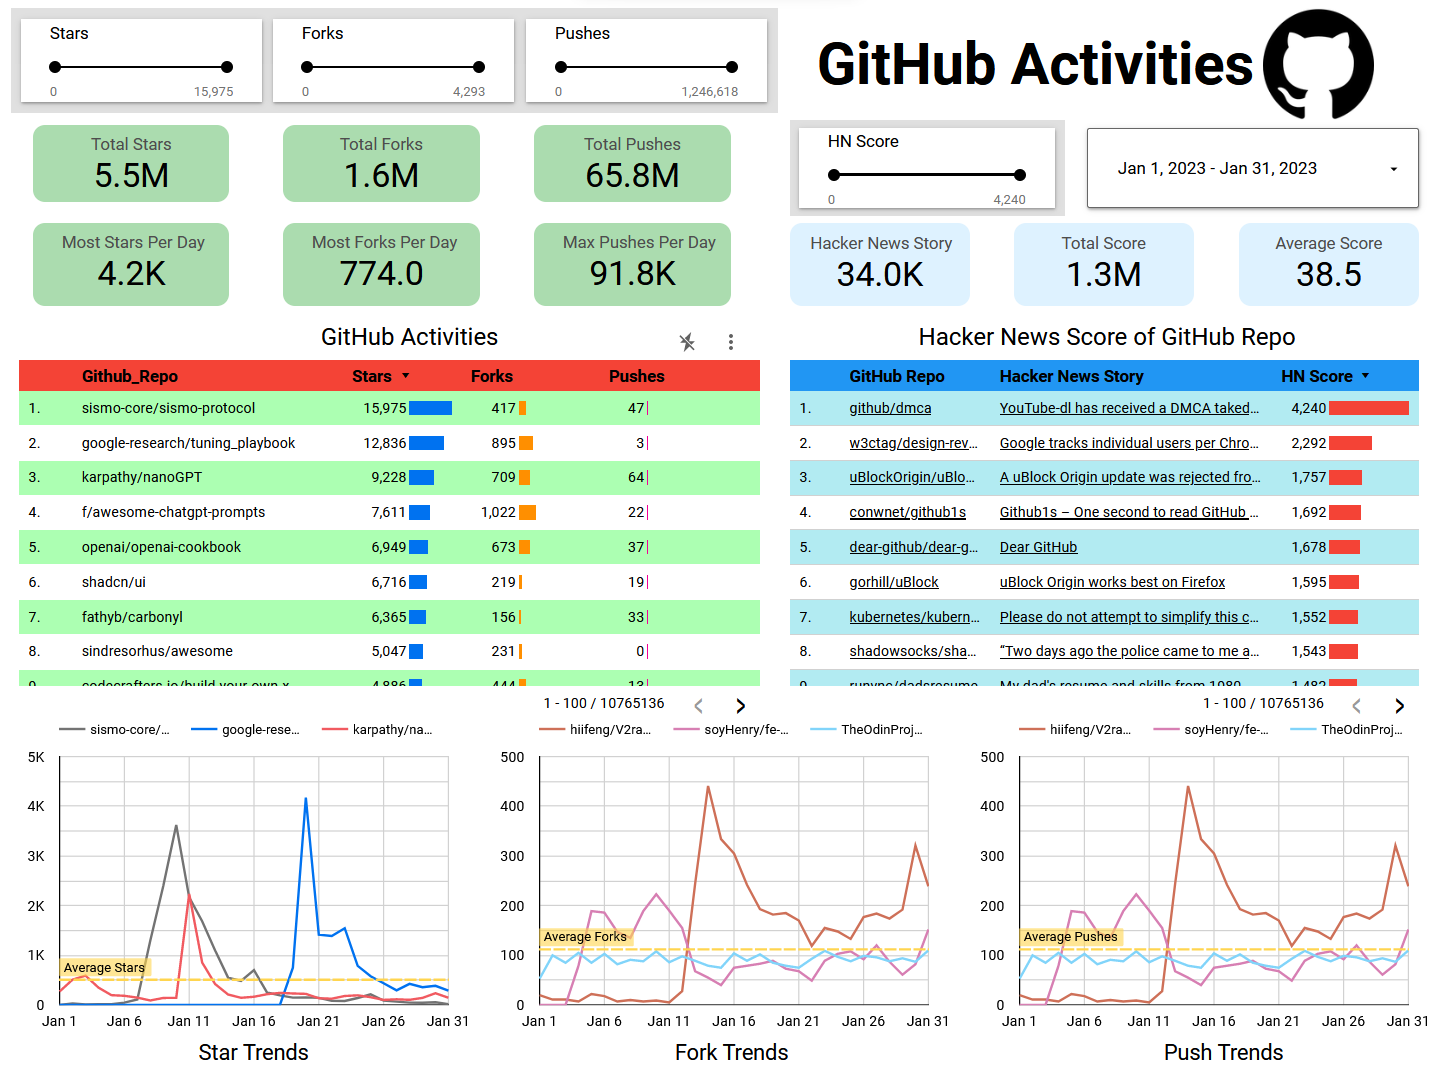
Task: Open the Jan 1 - Jan 31 date range selector
Action: point(1251,168)
